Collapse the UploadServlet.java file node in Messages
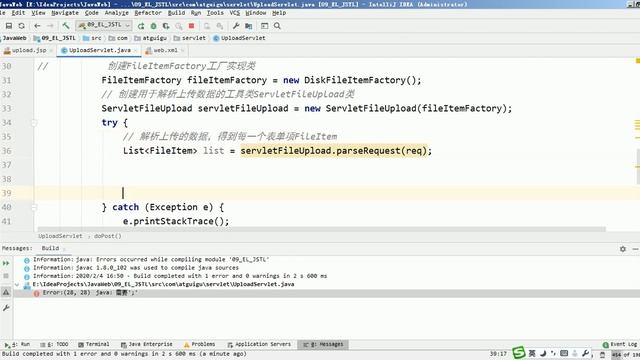This screenshot has width=640, height=360. pos(17,284)
